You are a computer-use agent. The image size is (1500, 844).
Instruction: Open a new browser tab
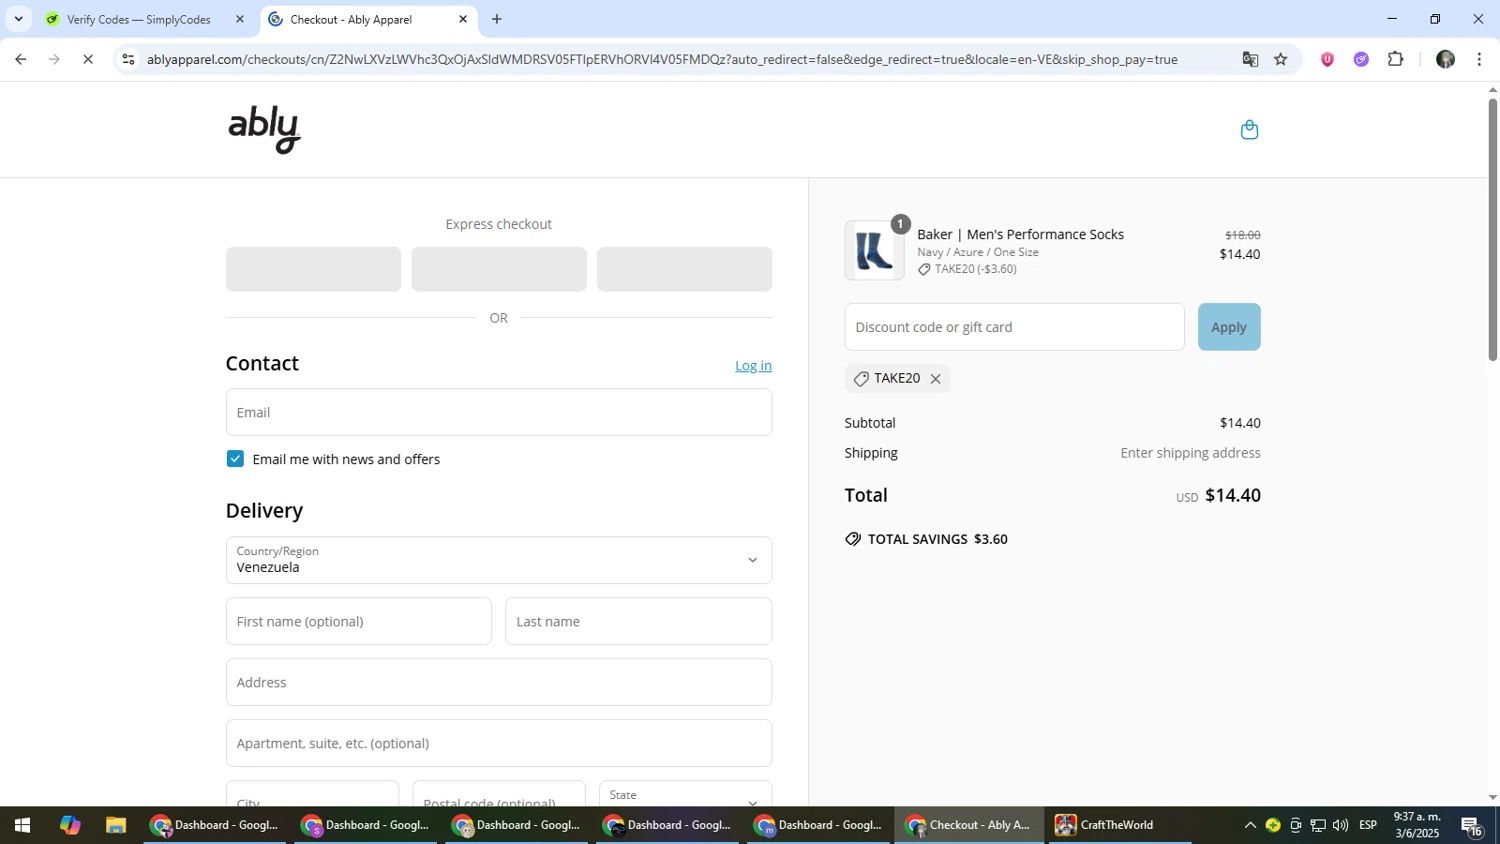497,19
